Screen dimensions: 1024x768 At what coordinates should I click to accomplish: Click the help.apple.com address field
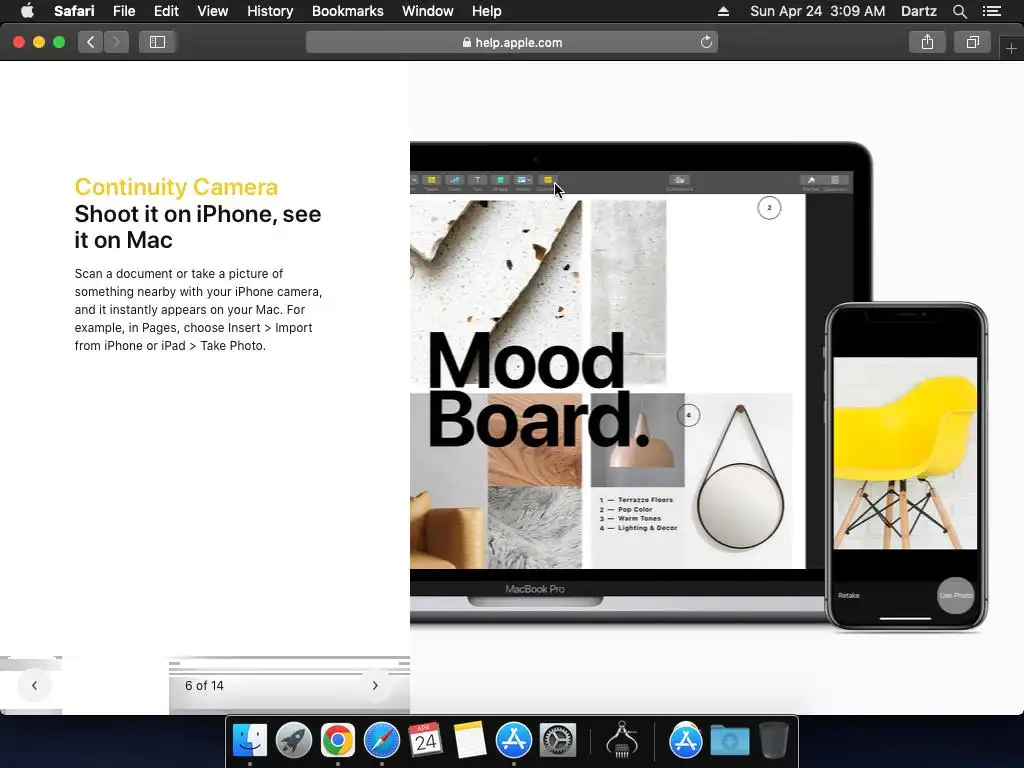[x=511, y=42]
